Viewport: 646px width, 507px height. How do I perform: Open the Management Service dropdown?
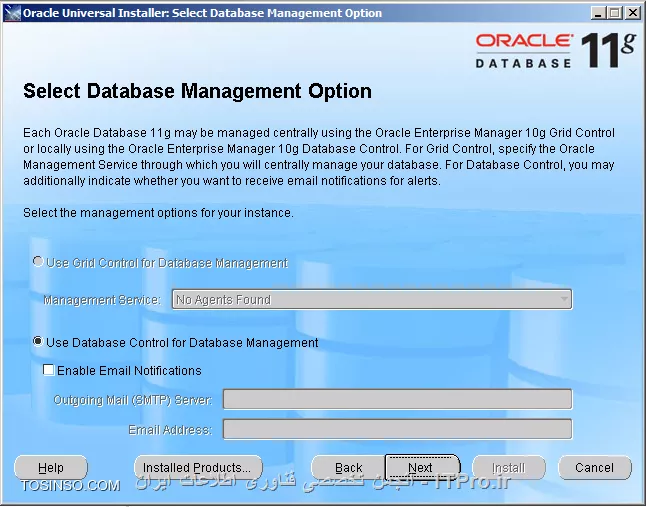coord(372,299)
